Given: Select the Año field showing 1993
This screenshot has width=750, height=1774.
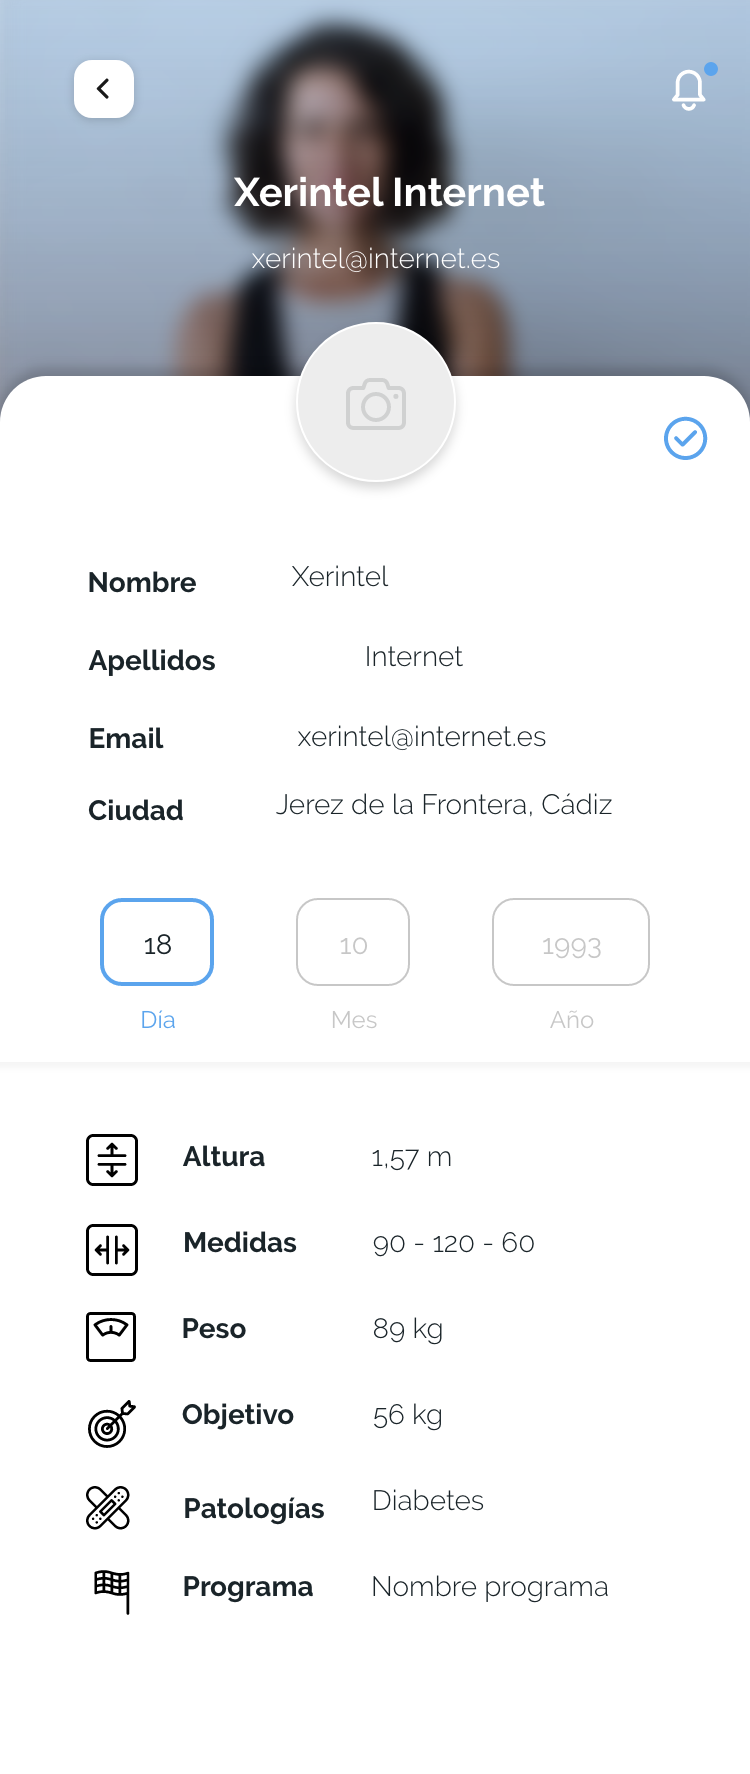Looking at the screenshot, I should (x=571, y=942).
